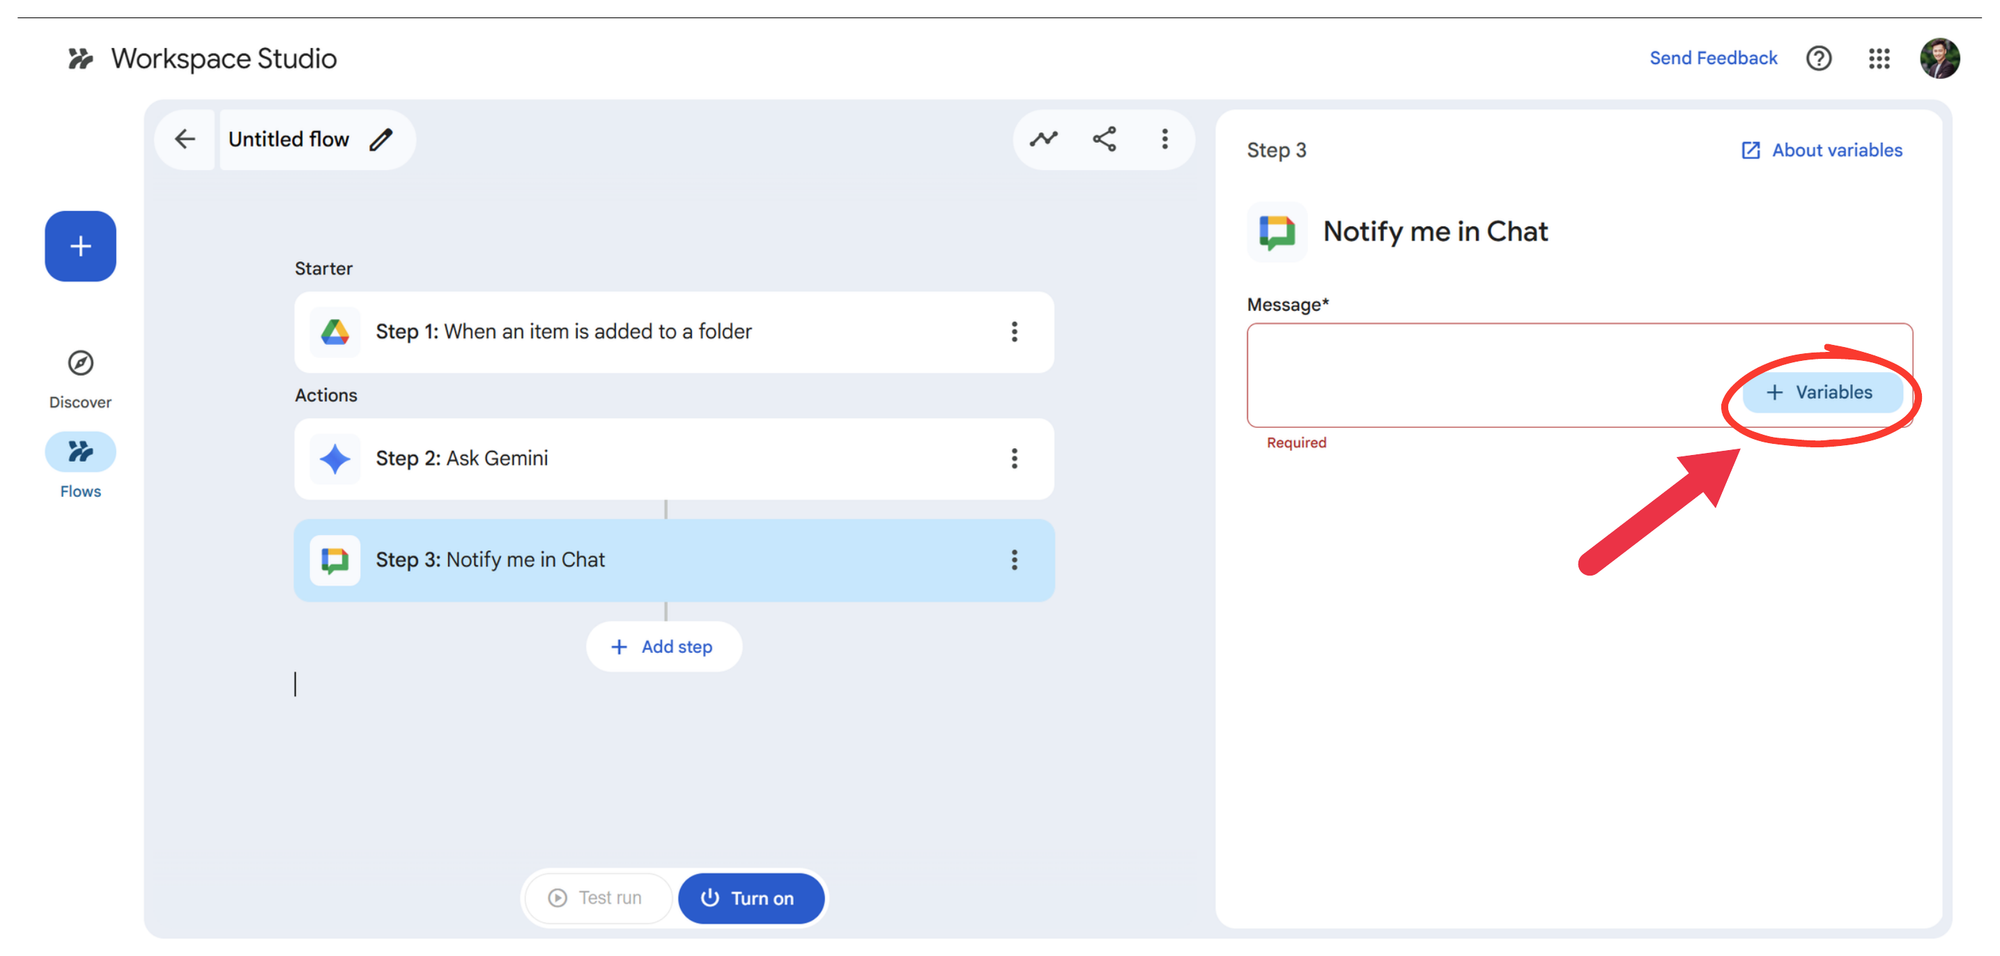
Task: Click the Send Feedback link
Action: [x=1713, y=58]
